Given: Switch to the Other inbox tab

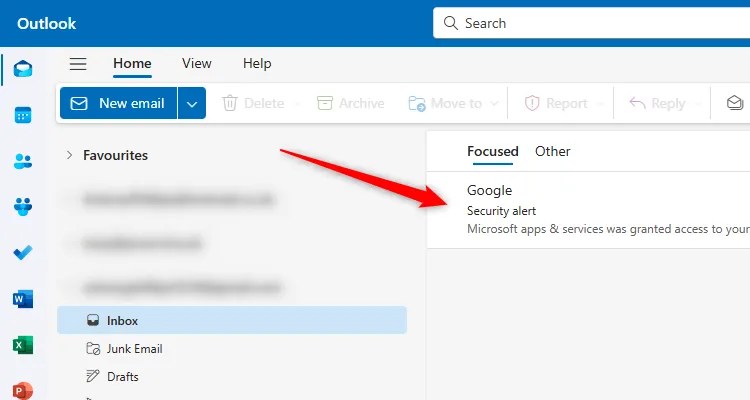Looking at the screenshot, I should (x=552, y=151).
